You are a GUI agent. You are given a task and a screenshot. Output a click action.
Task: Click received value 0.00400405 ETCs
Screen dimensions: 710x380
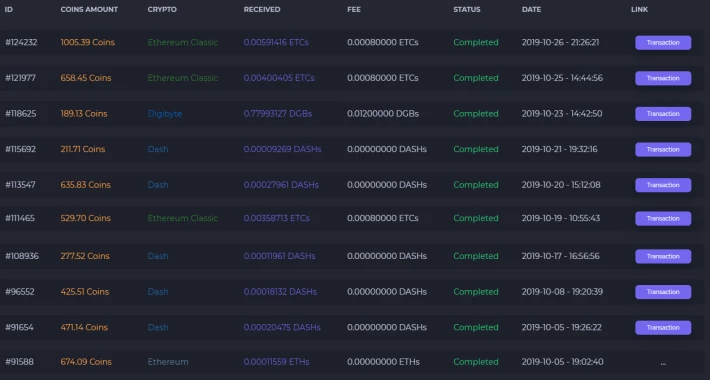[279, 78]
